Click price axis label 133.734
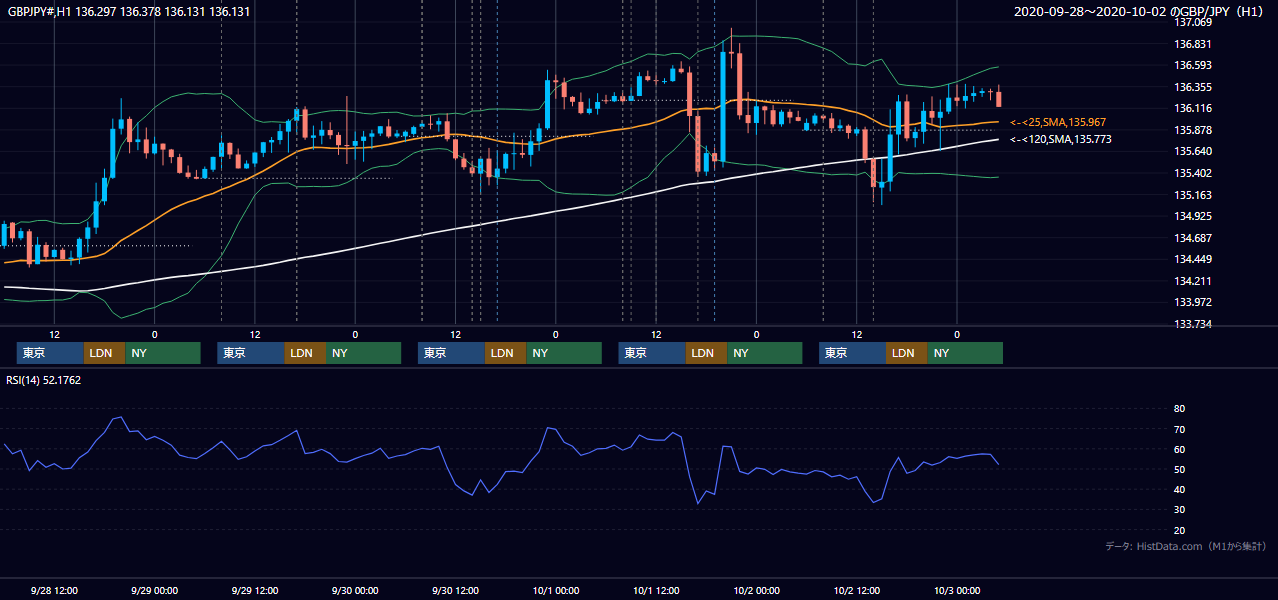Screen dimensions: 1278x600 point(1194,324)
